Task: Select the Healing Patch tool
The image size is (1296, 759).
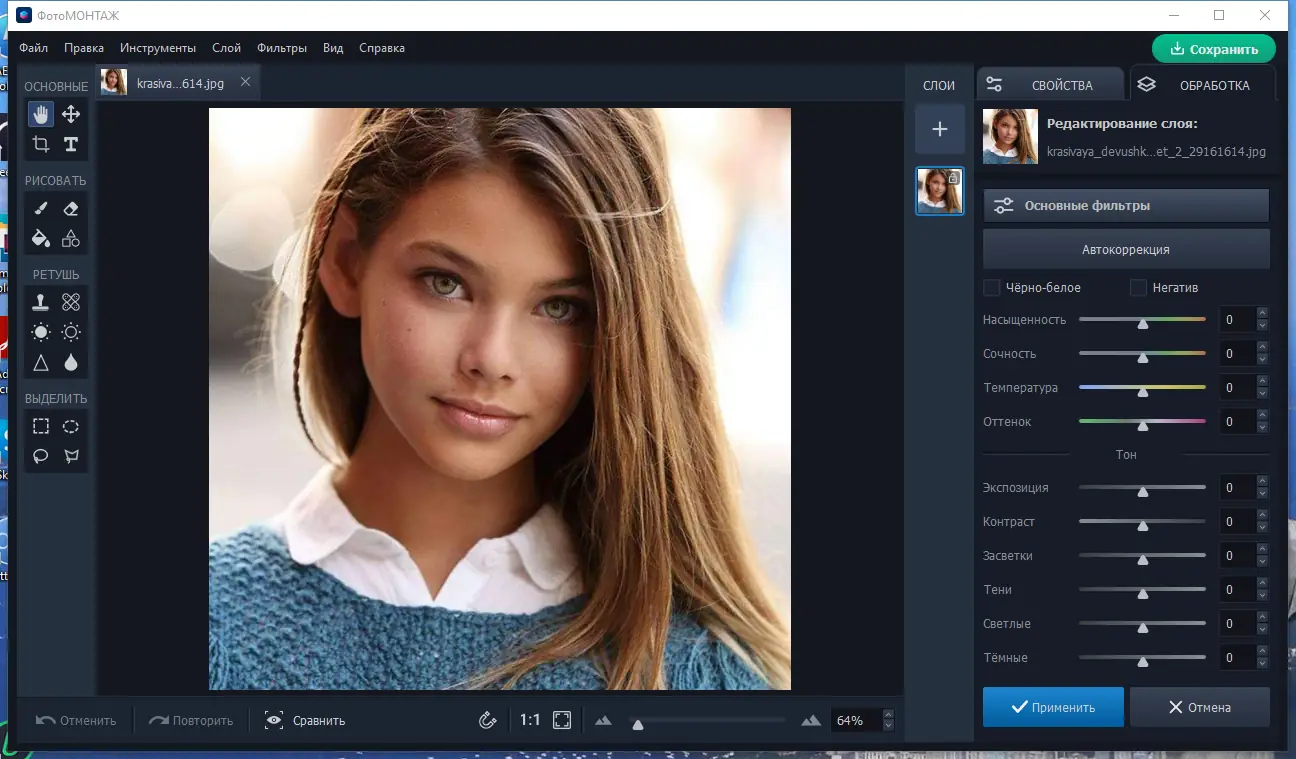Action: coord(71,301)
